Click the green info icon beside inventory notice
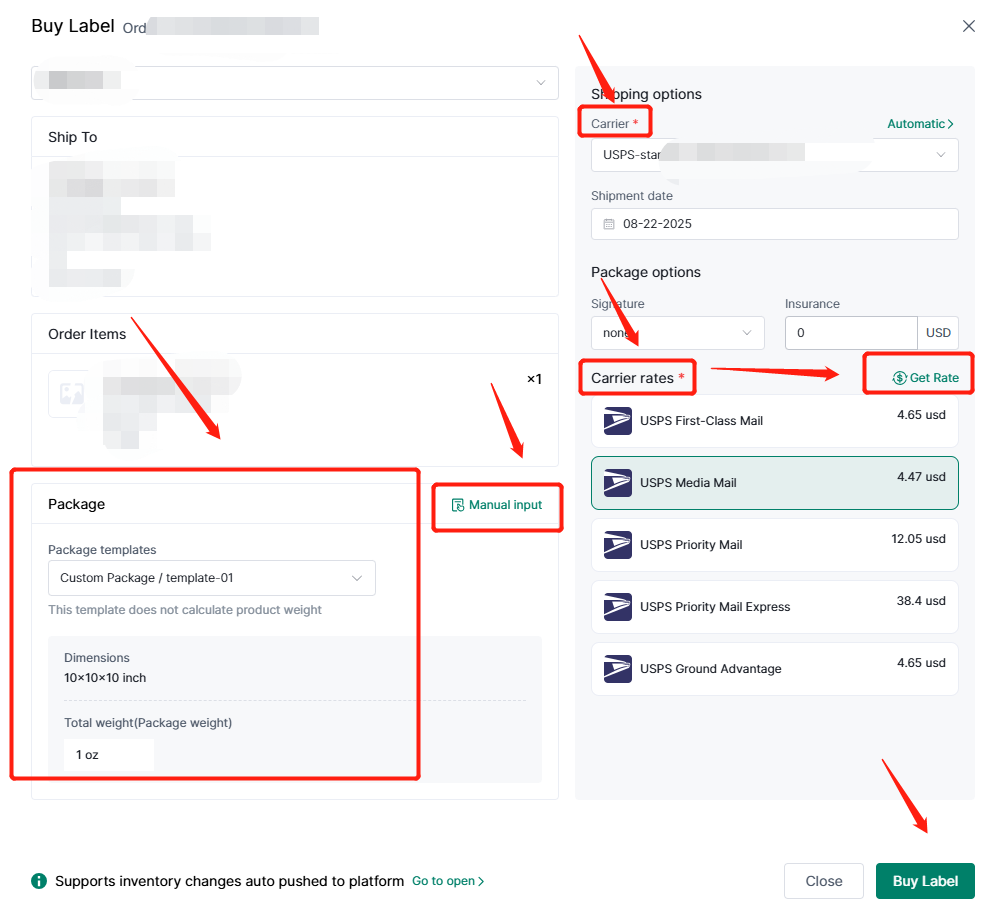The height and width of the screenshot is (899, 995). (39, 881)
